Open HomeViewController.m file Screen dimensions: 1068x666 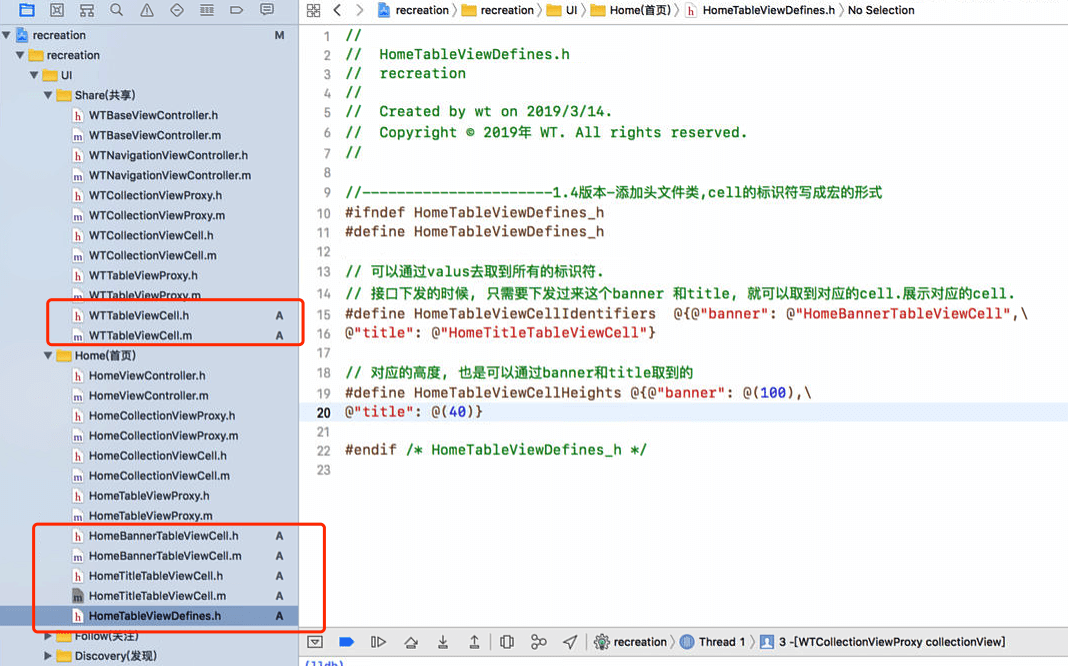pyautogui.click(x=148, y=395)
